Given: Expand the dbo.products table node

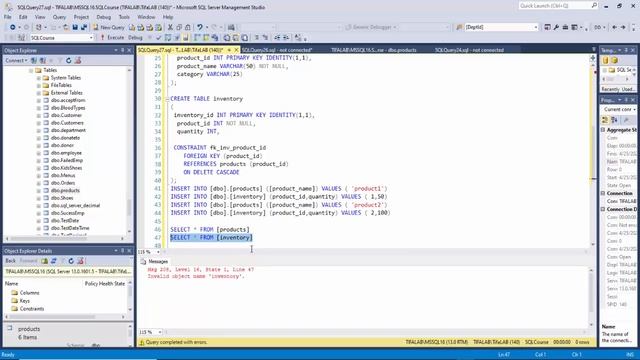Looking at the screenshot, I should tap(39, 191).
